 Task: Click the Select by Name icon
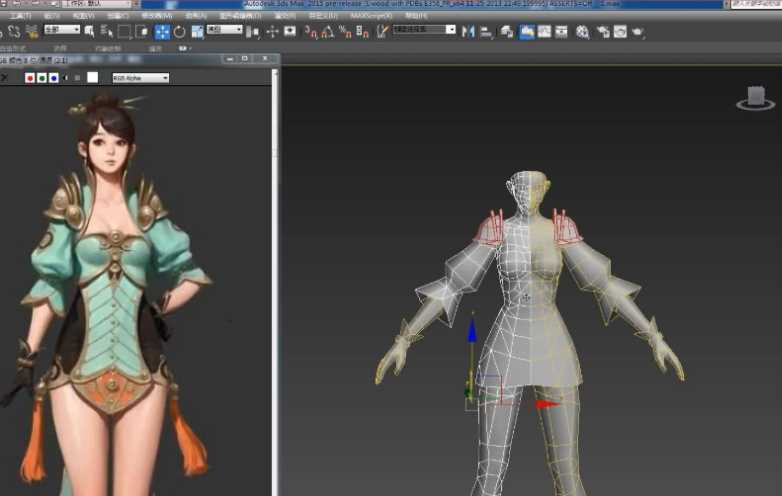click(x=107, y=31)
